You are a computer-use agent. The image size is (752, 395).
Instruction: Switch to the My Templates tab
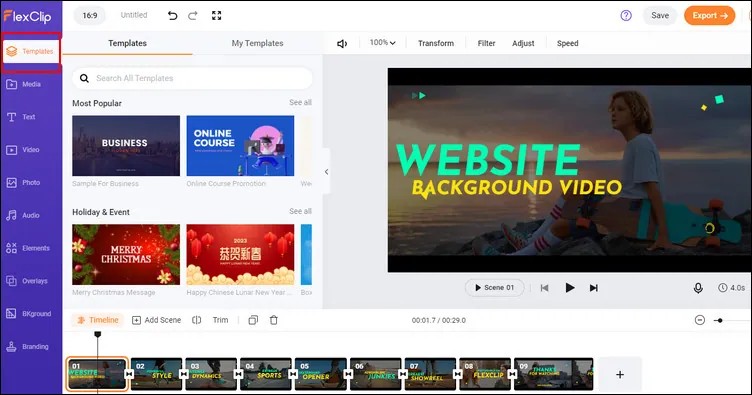click(258, 43)
